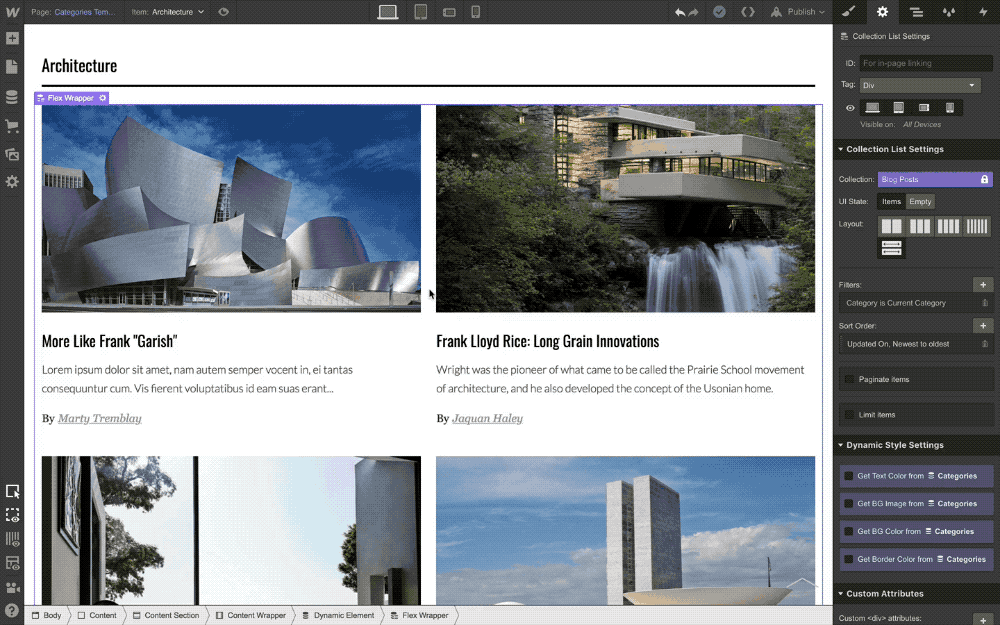Switch to mobile portrait viewport
Viewport: 1000px width, 625px height.
click(476, 11)
